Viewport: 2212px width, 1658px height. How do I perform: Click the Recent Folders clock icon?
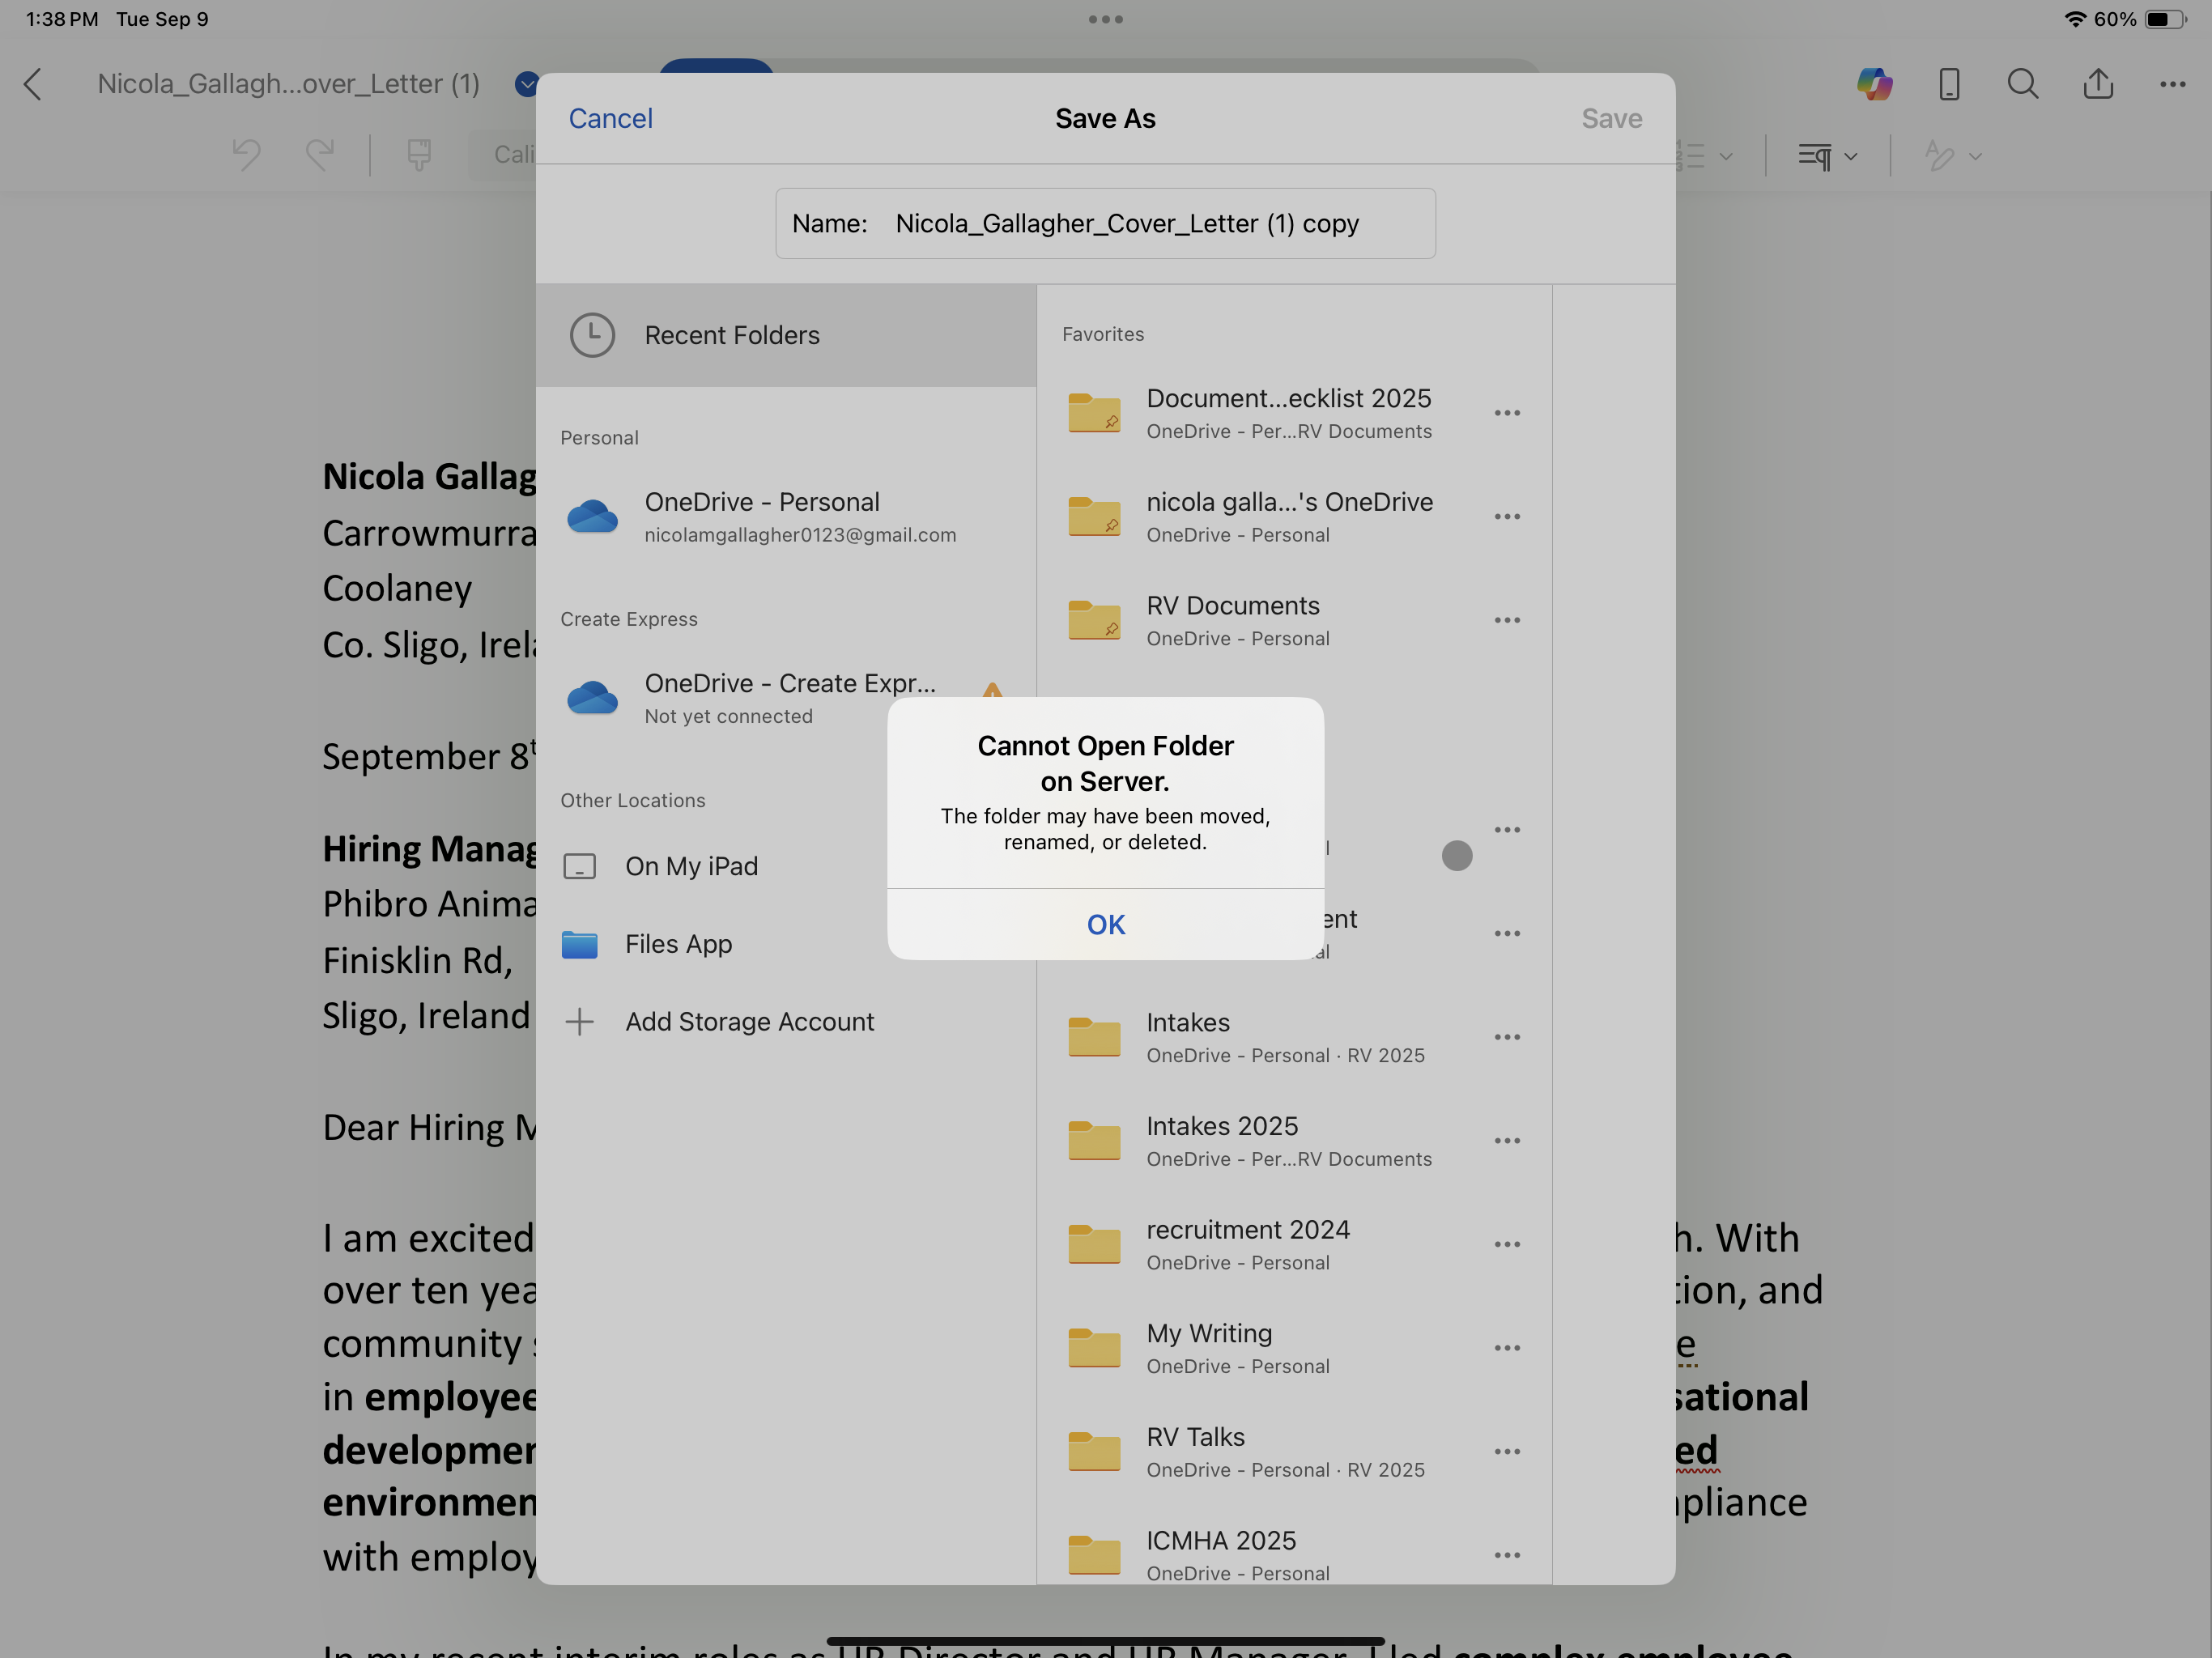coord(592,335)
